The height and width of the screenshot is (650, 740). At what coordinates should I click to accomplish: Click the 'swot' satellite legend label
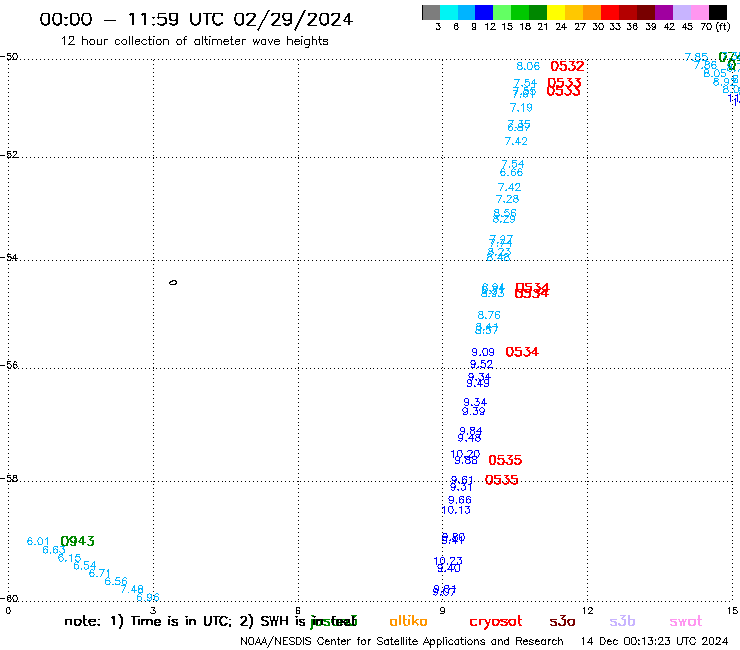coord(686,621)
